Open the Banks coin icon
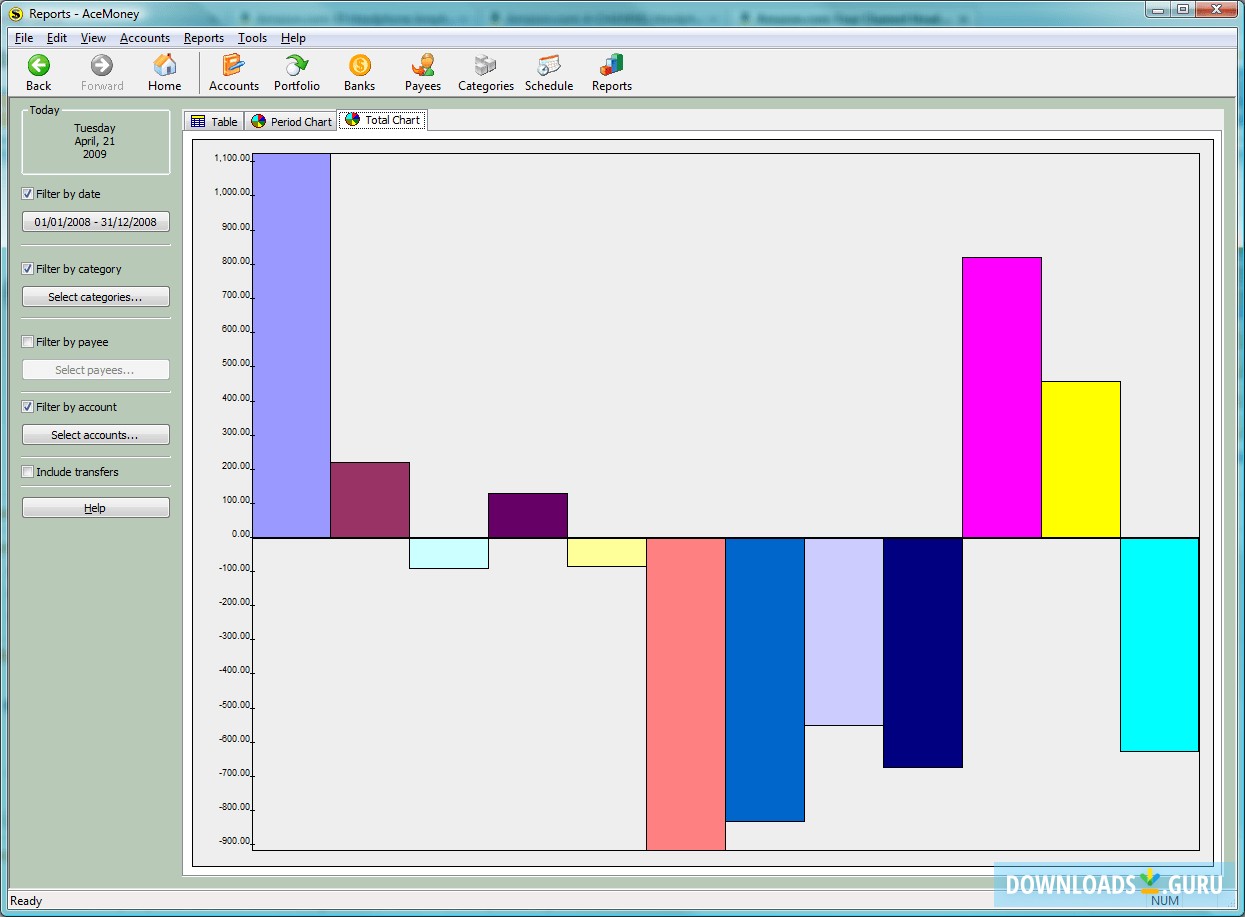 360,66
